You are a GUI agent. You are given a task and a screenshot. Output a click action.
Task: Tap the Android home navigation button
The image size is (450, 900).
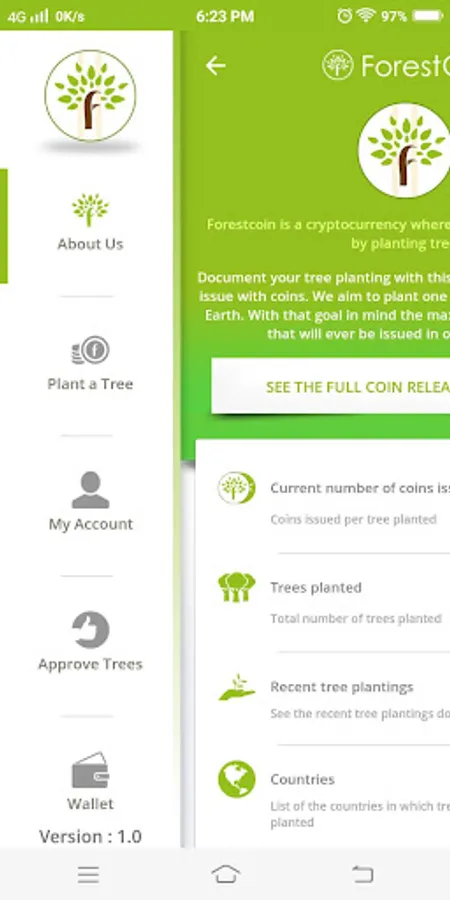pos(226,874)
